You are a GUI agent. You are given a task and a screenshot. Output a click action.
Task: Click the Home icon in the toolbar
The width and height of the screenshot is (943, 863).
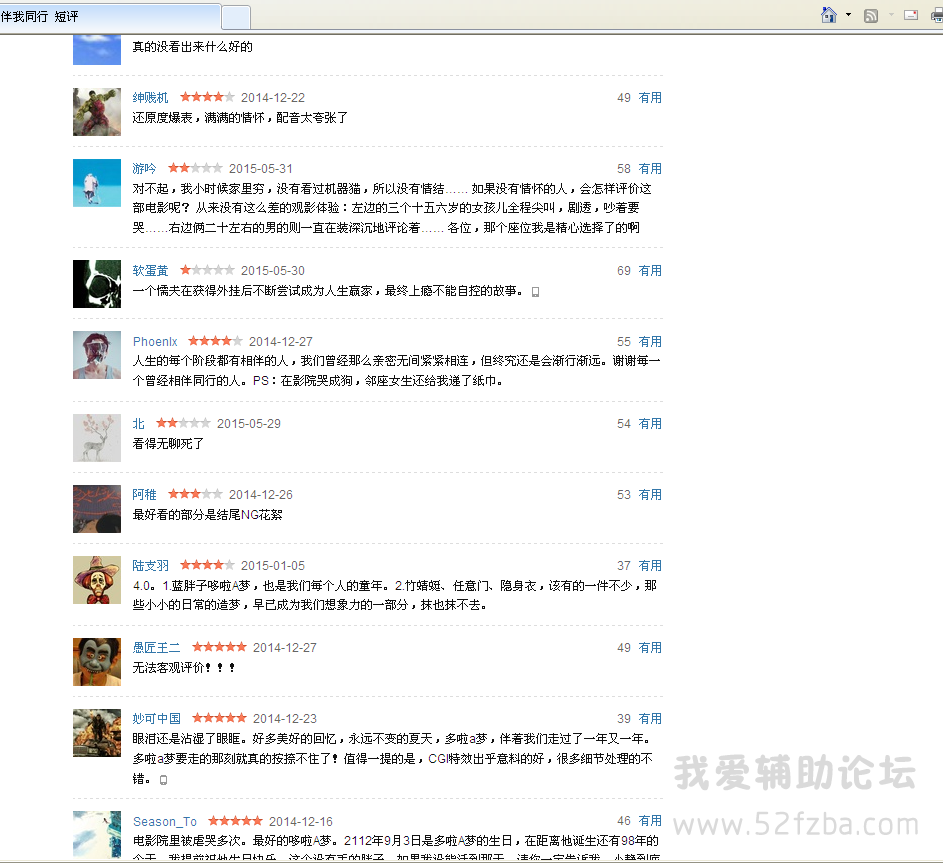point(828,15)
